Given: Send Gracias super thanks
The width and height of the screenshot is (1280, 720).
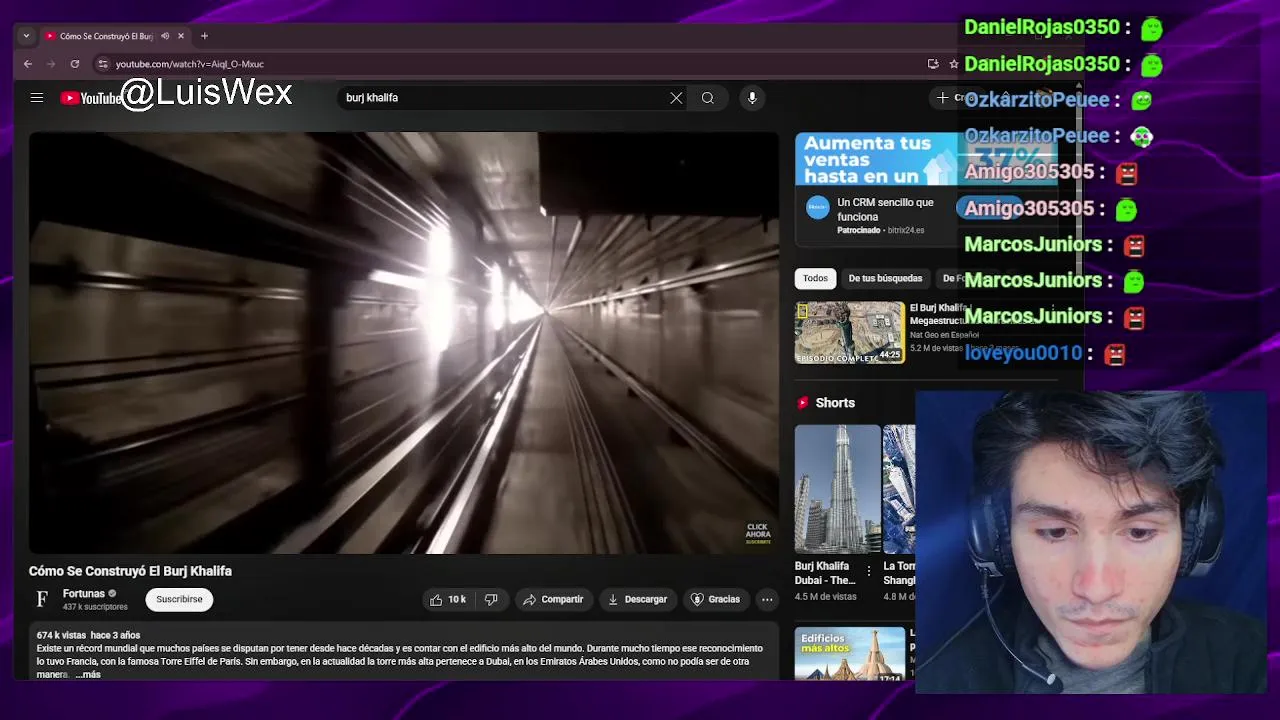Looking at the screenshot, I should [715, 599].
